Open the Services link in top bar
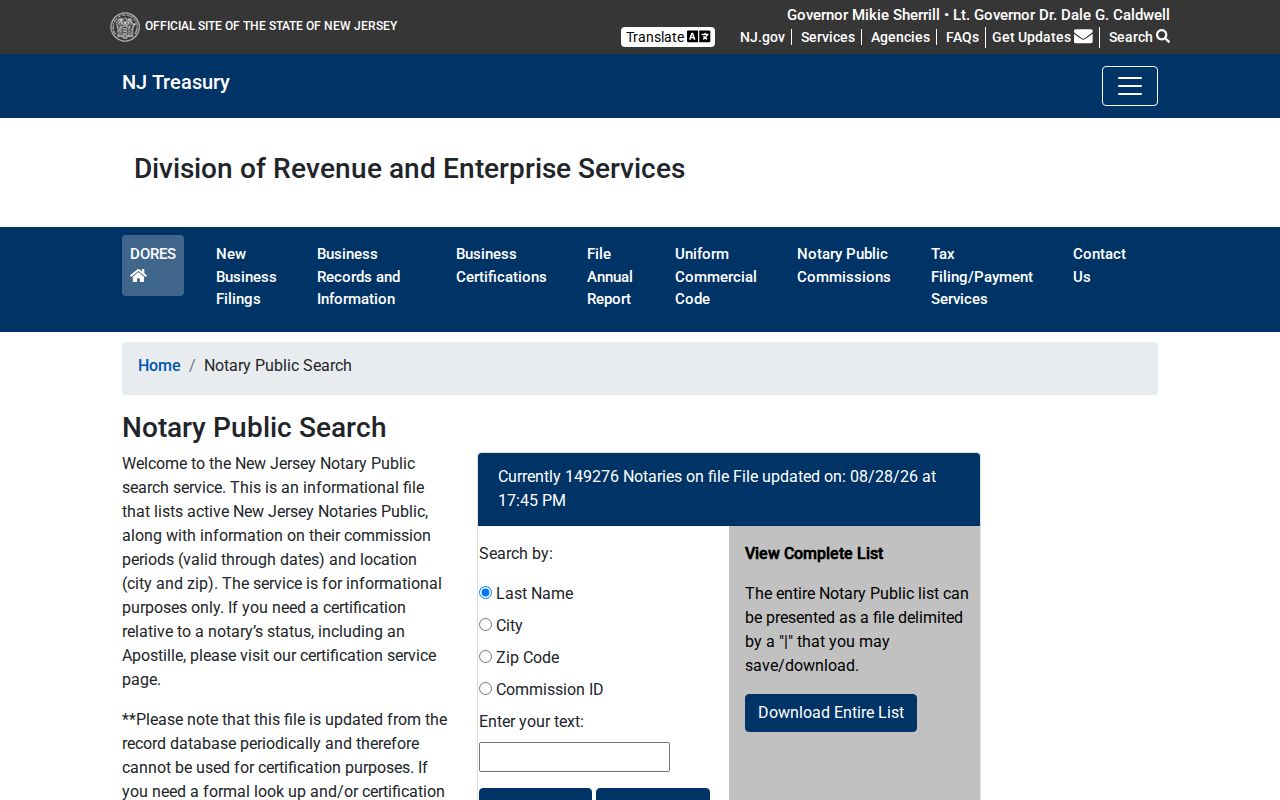The width and height of the screenshot is (1280, 800). tap(828, 37)
